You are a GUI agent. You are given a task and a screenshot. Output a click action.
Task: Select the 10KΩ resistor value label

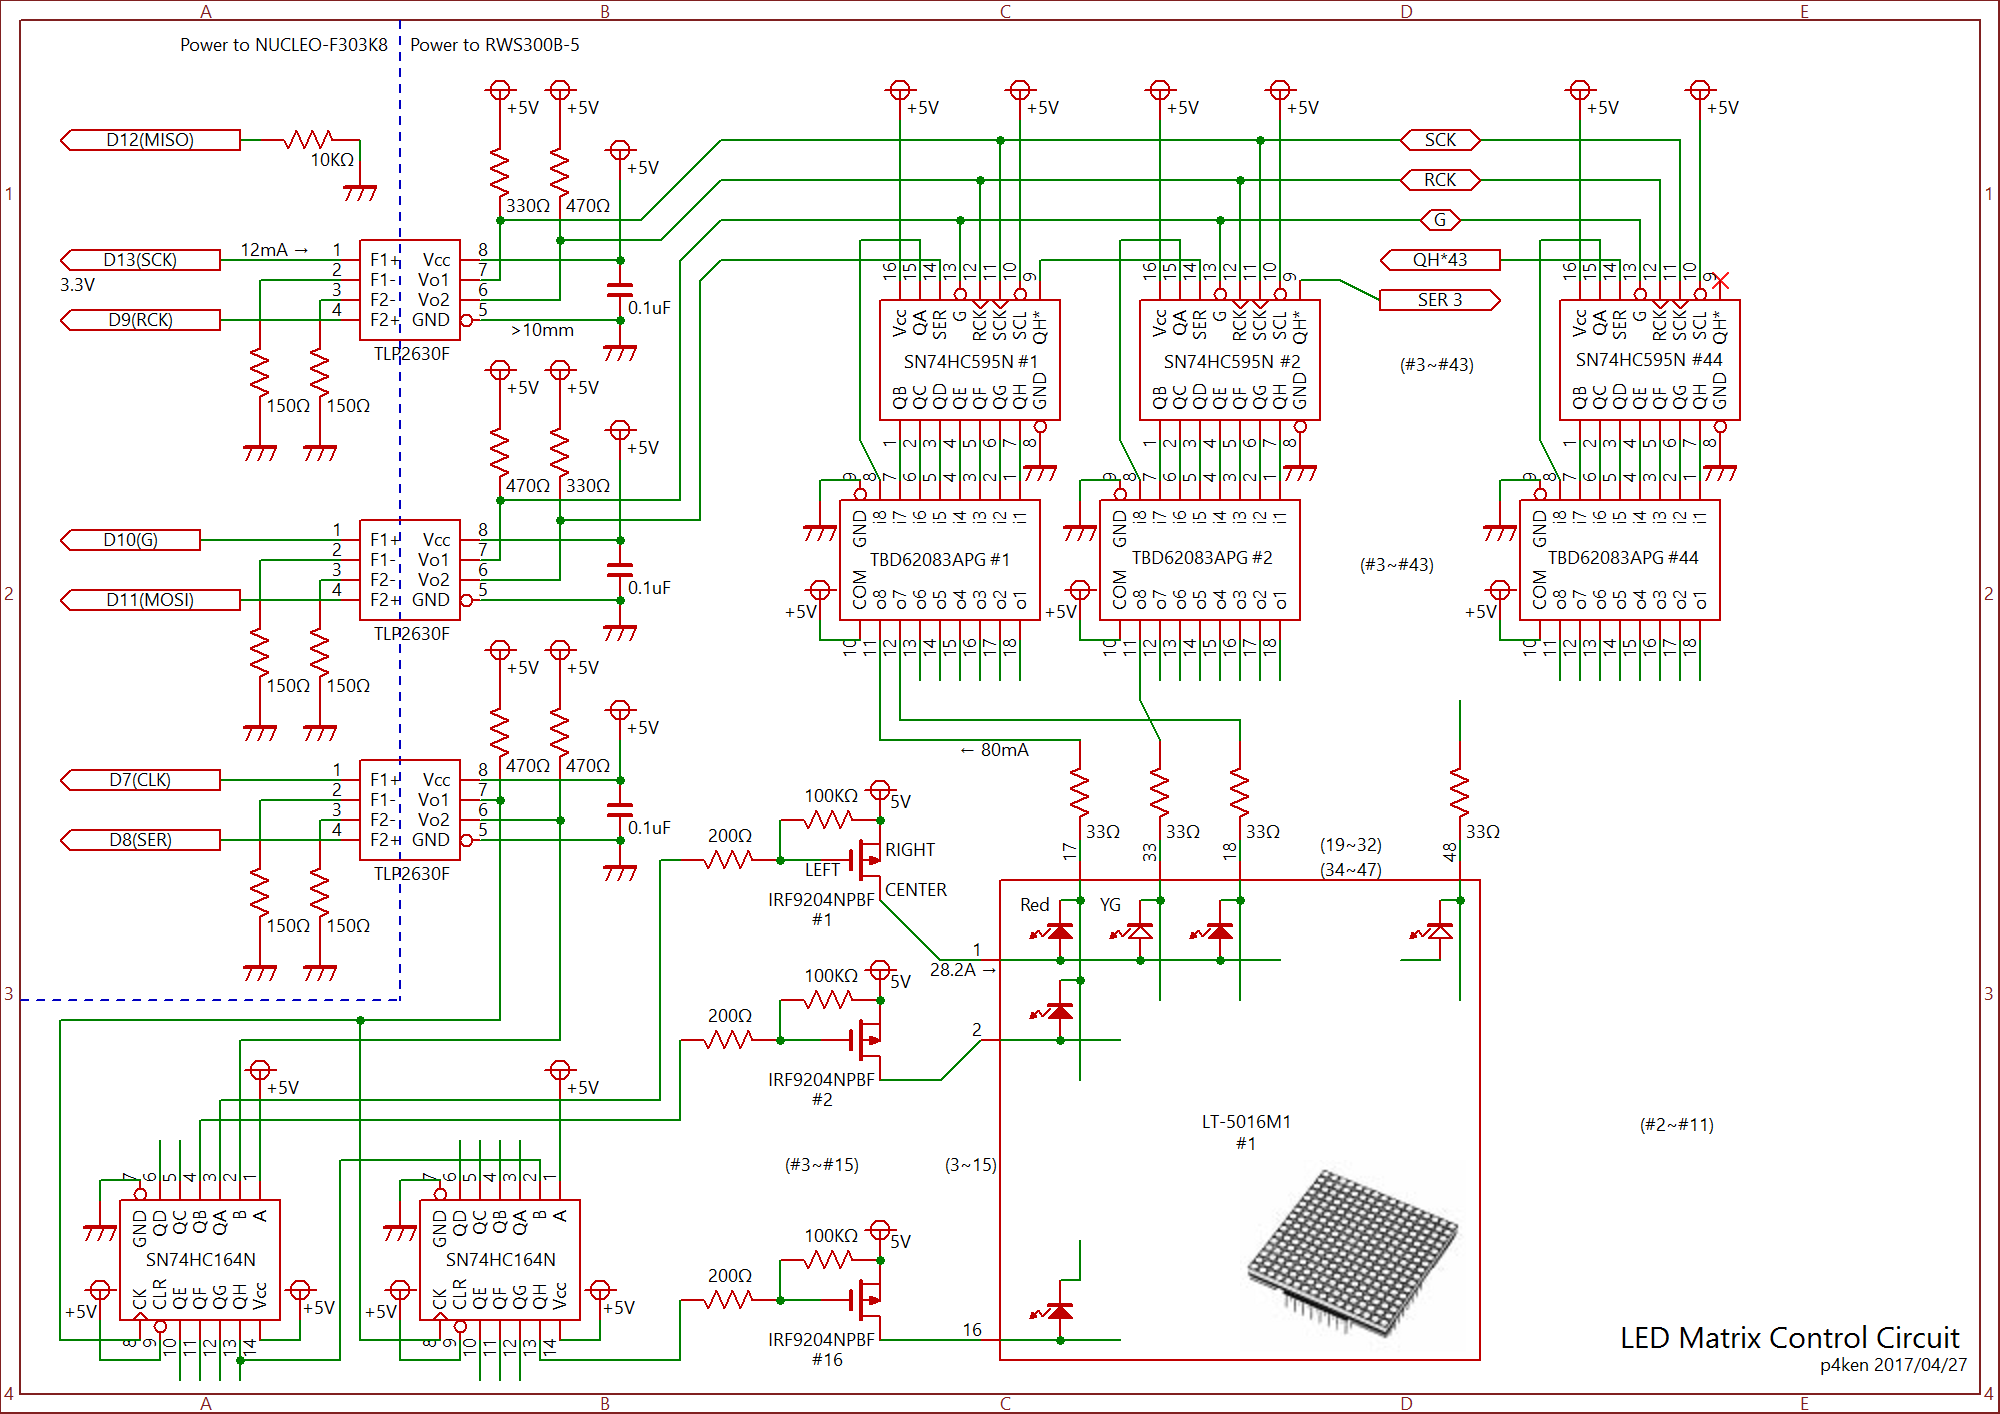coord(332,160)
